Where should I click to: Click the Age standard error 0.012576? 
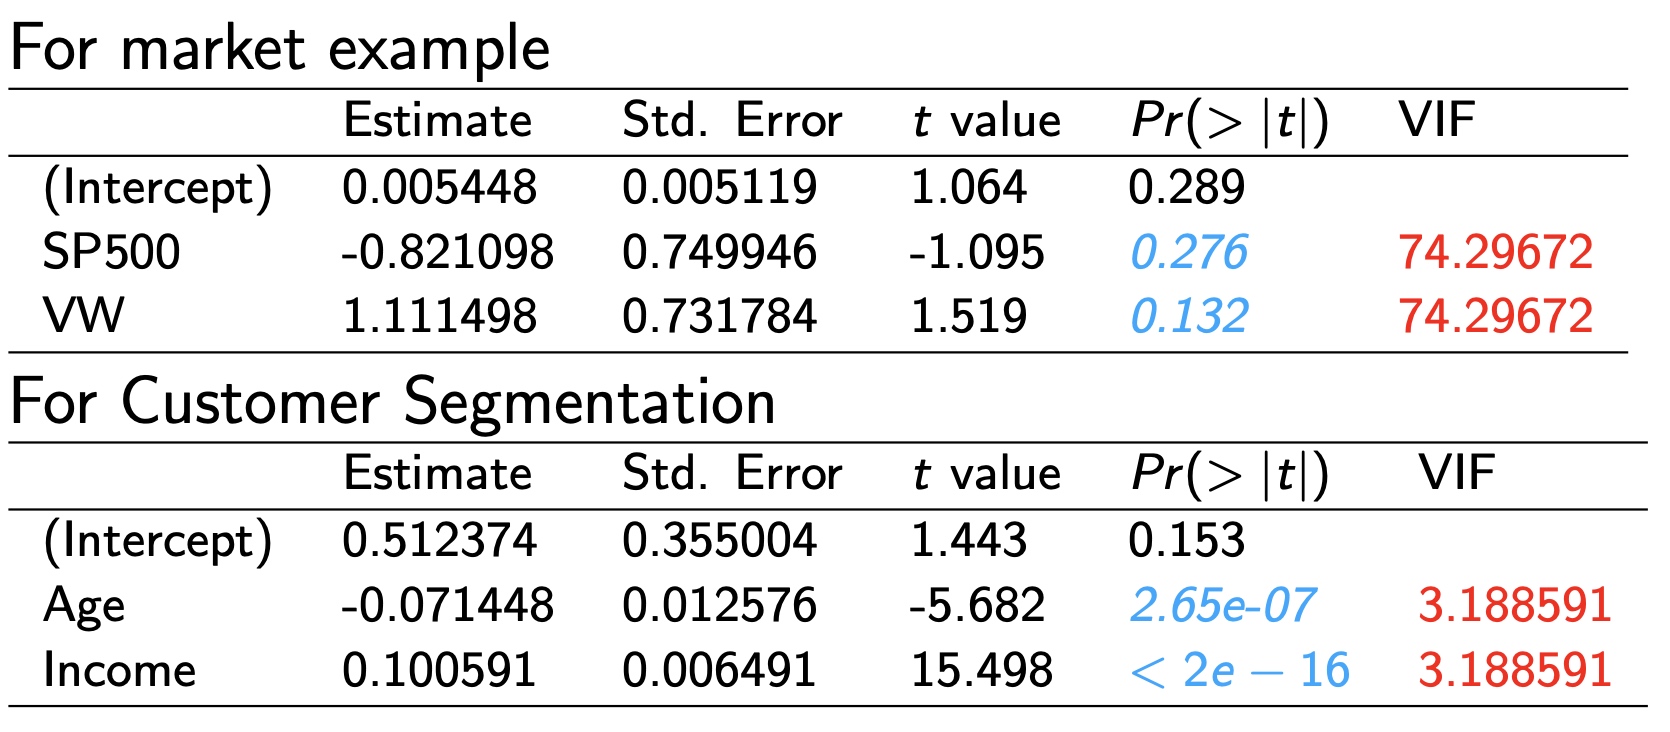(719, 605)
